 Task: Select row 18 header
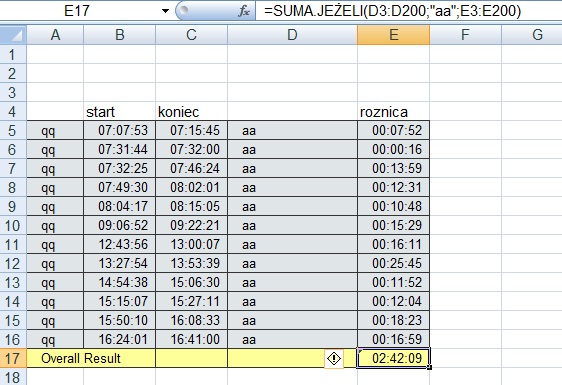coord(13,377)
